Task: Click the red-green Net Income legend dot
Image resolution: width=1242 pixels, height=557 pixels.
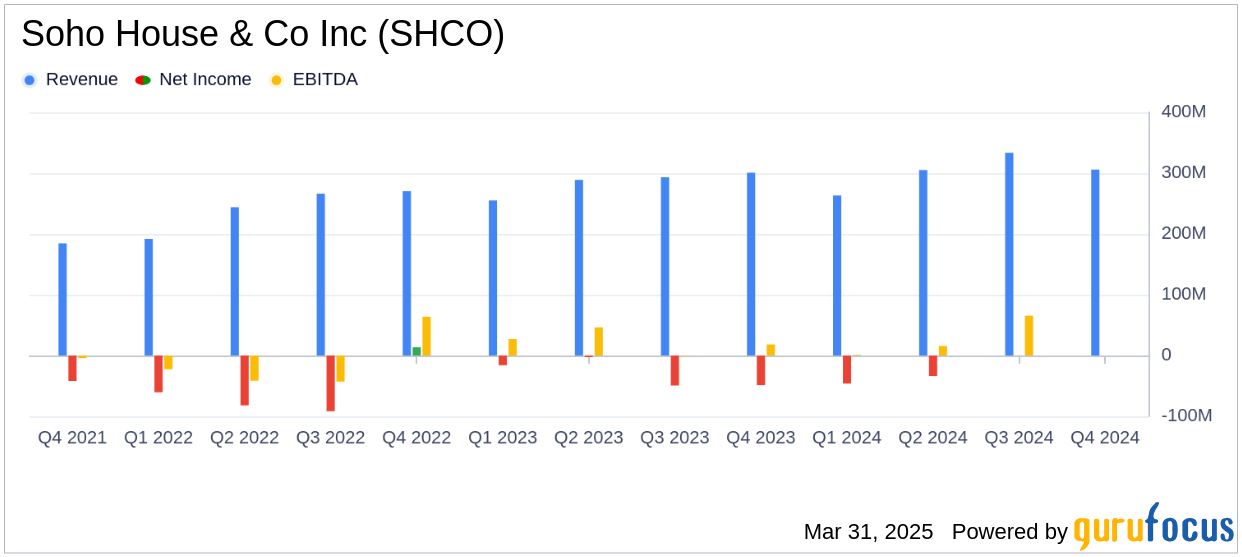Action: coord(142,80)
